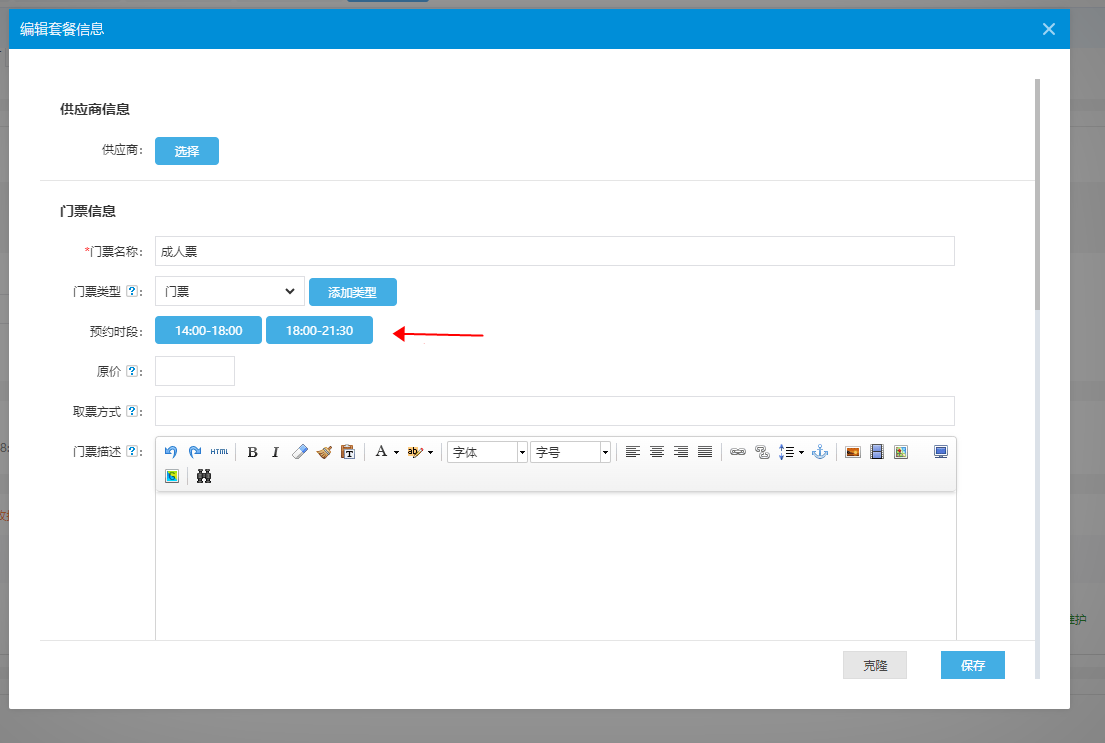The width and height of the screenshot is (1105, 743).
Task: Insert a hyperlink with the link icon
Action: pyautogui.click(x=737, y=452)
